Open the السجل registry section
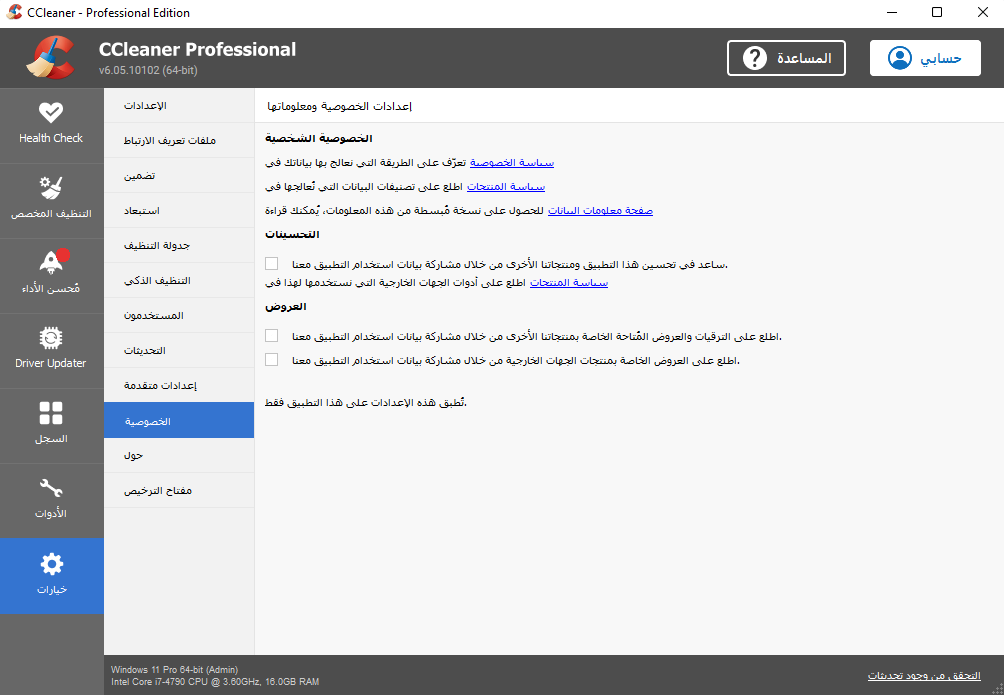1004x695 pixels. 51,425
